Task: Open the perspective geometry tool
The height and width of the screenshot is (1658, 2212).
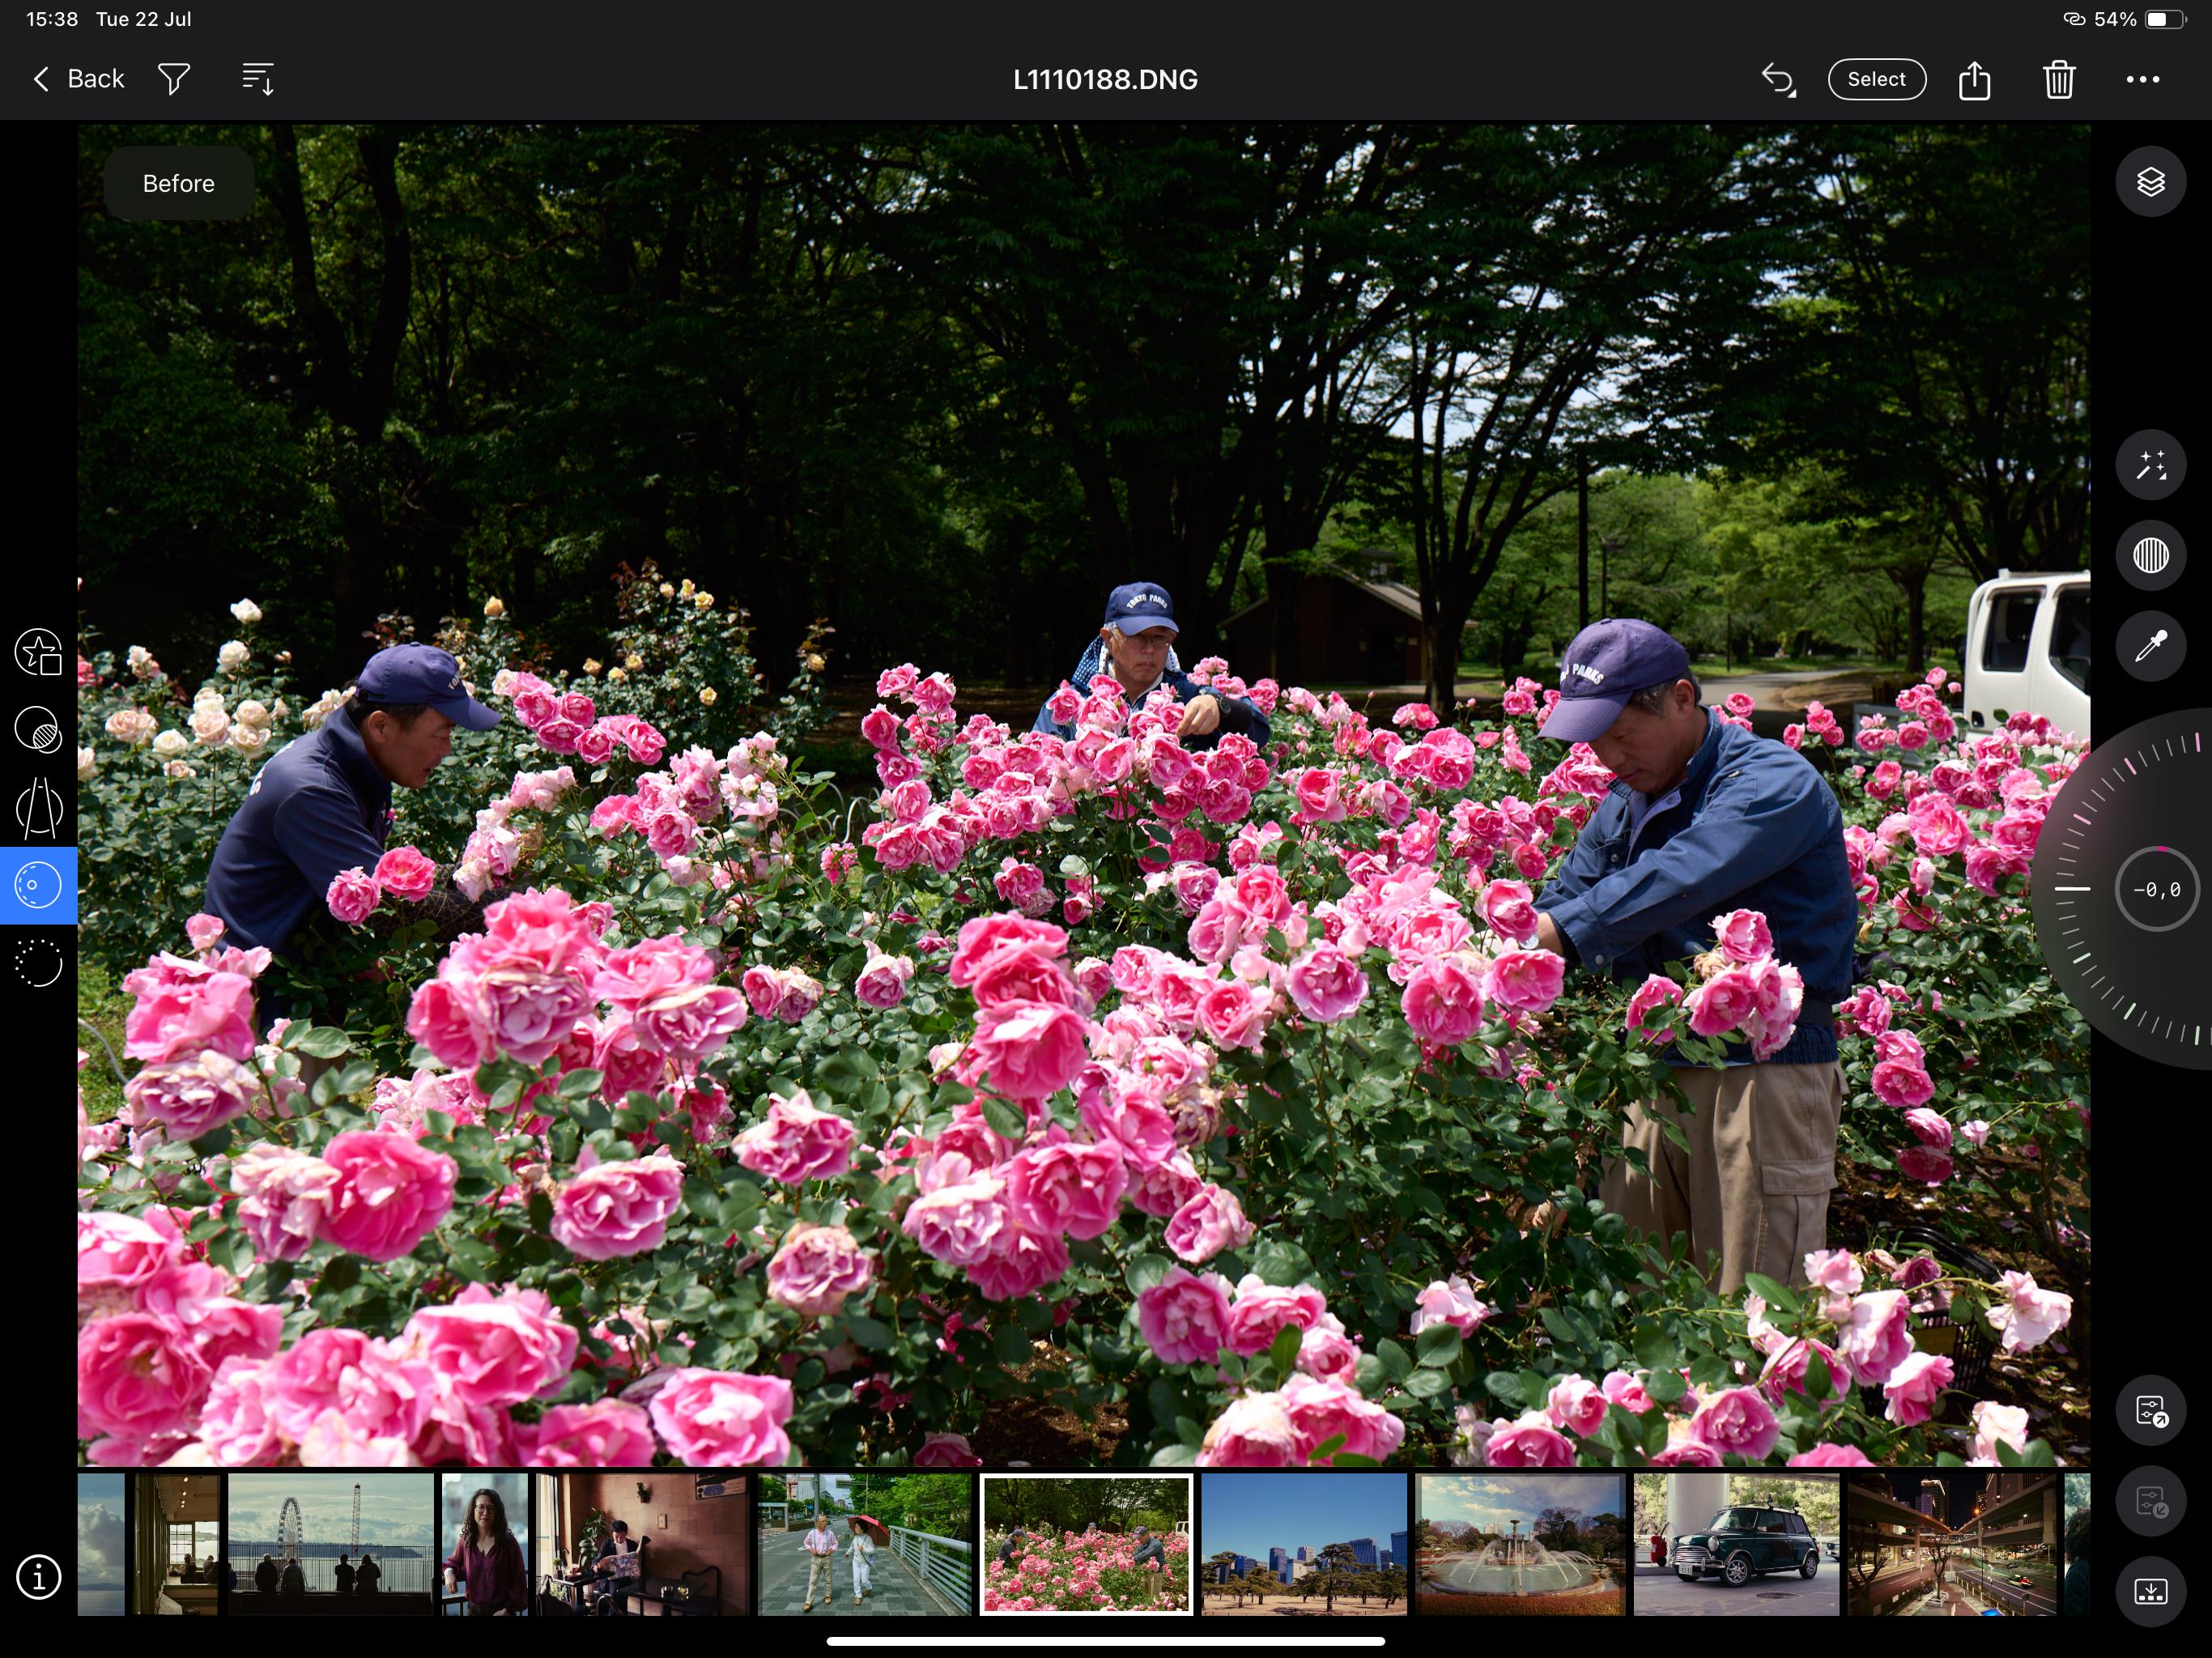Action: [x=39, y=808]
